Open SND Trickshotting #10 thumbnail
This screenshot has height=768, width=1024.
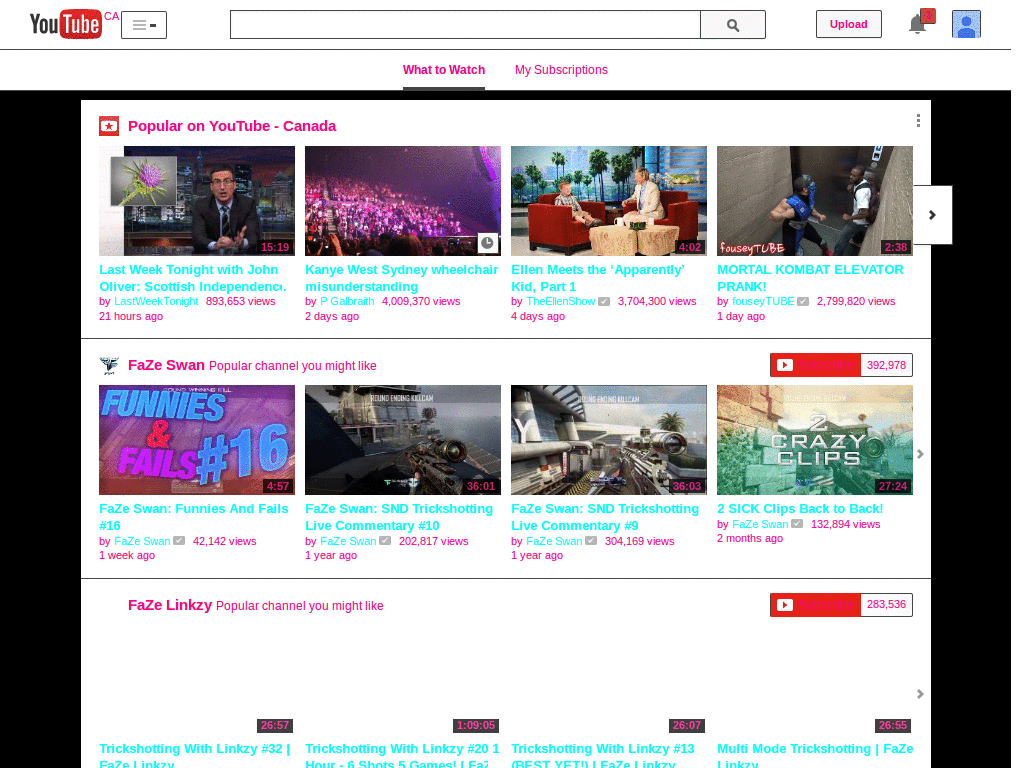[403, 440]
